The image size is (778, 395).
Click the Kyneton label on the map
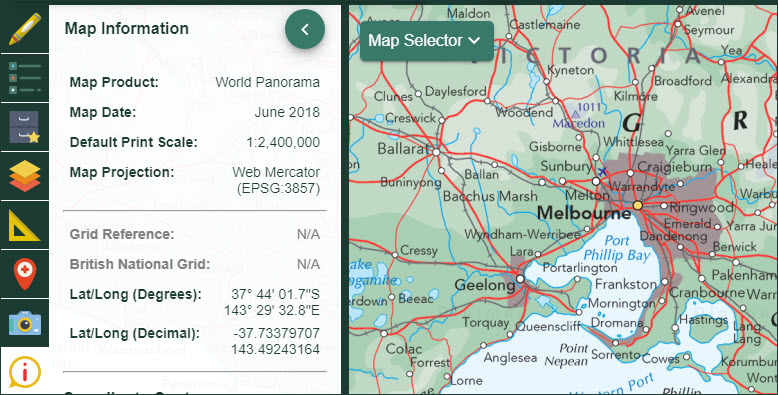point(571,70)
